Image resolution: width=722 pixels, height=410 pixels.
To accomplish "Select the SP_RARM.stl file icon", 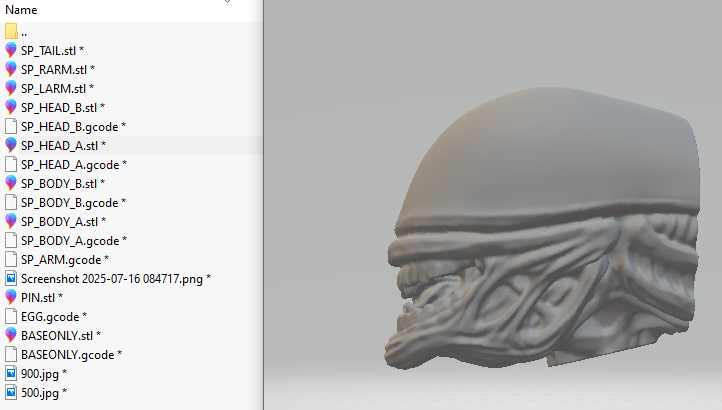I will click(11, 69).
